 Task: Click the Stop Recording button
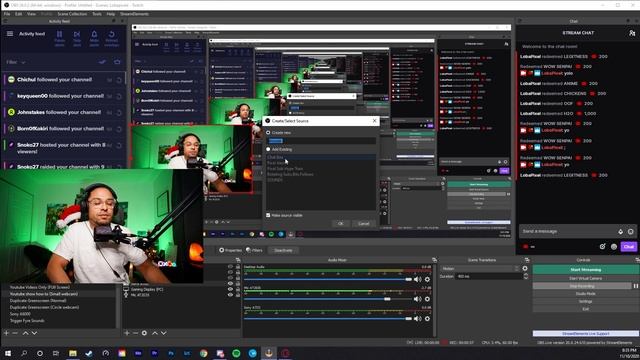click(582, 286)
